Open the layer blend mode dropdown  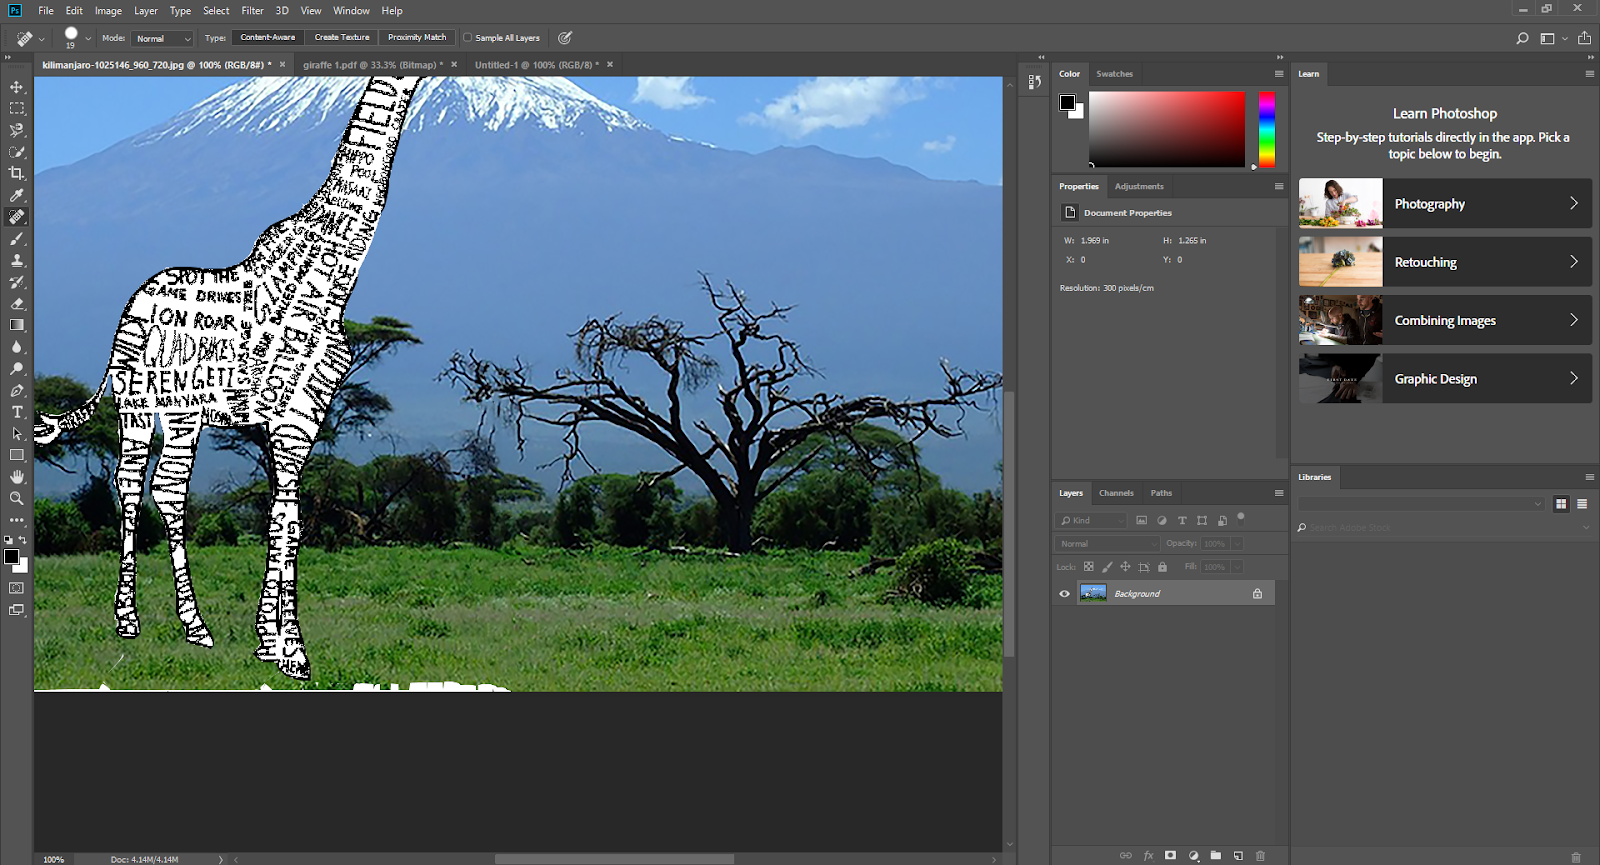coord(1107,544)
